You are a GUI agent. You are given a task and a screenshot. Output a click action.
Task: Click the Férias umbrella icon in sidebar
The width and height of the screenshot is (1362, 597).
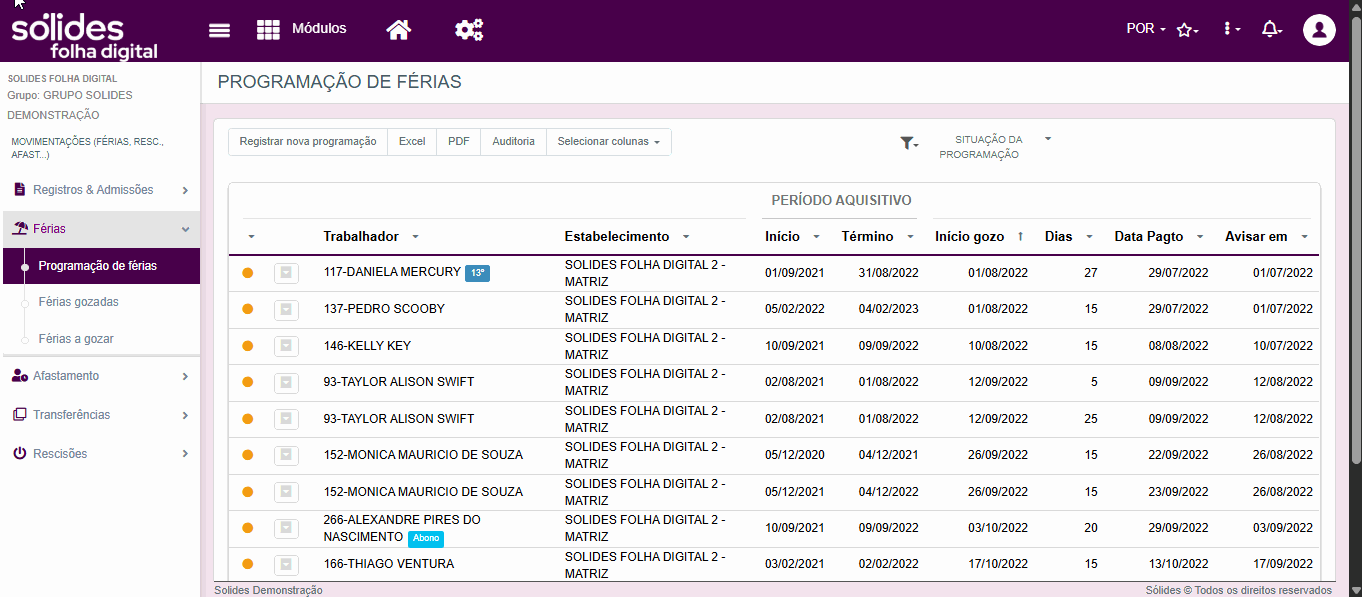click(20, 229)
